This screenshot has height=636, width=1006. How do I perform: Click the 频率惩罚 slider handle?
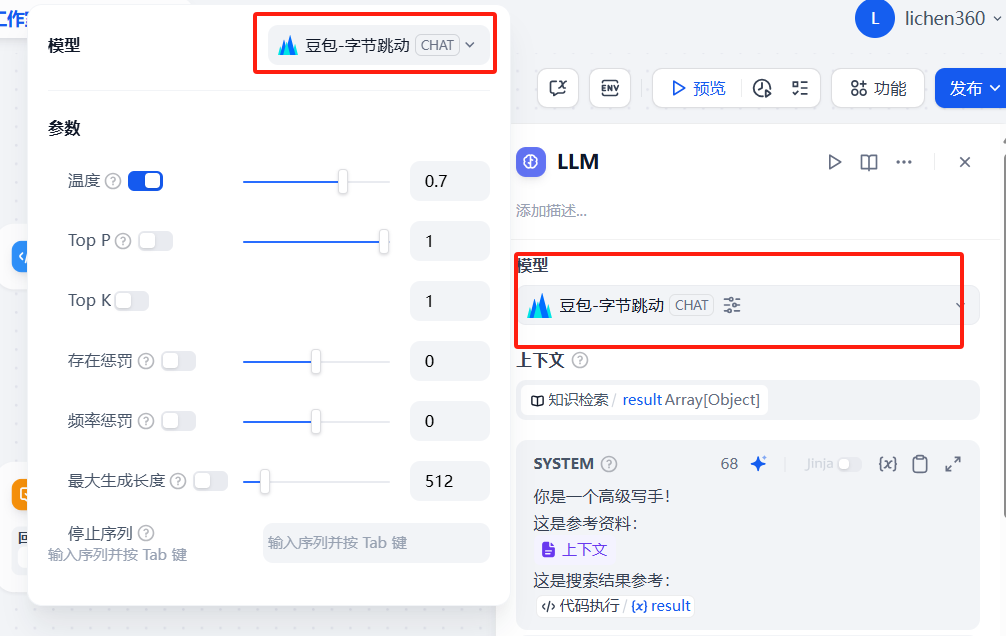point(316,422)
